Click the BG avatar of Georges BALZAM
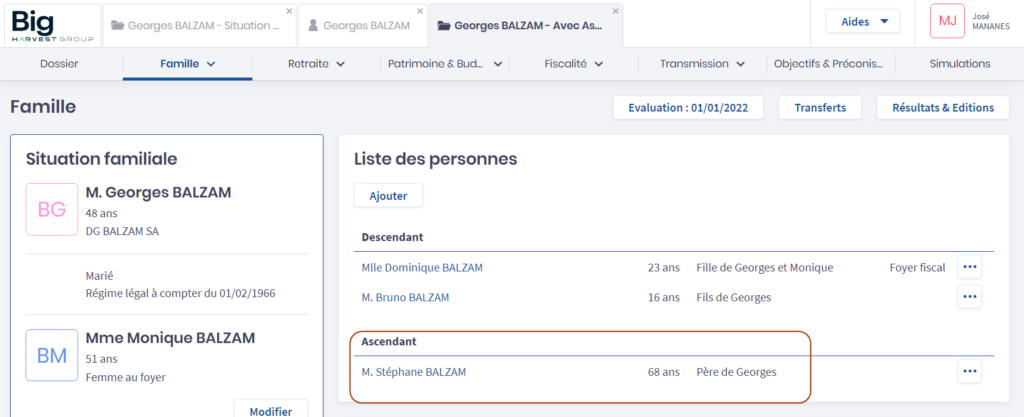Screen dimensions: 1024x417 pyautogui.click(x=51, y=209)
